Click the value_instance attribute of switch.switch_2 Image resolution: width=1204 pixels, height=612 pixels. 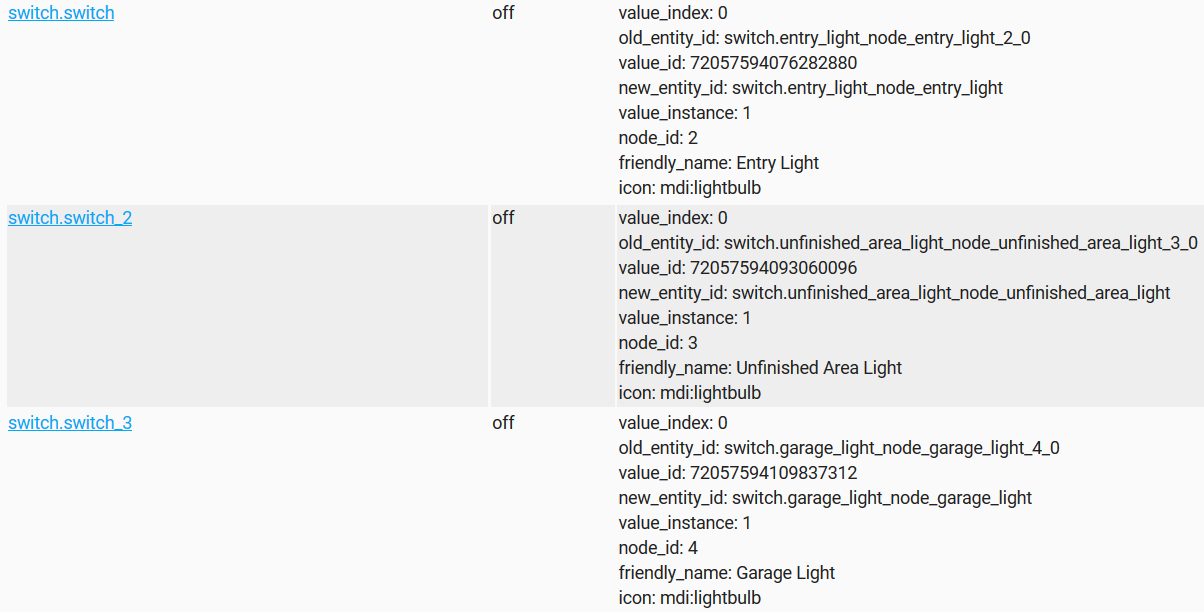[x=684, y=317]
